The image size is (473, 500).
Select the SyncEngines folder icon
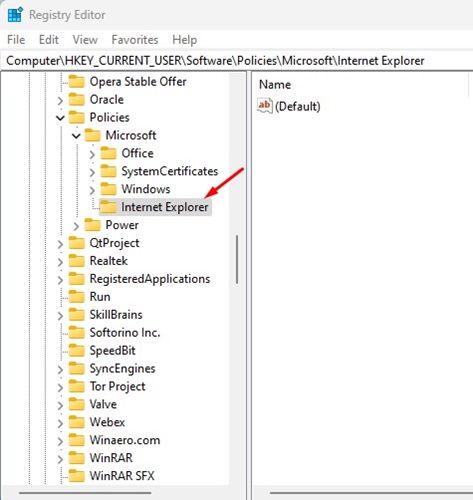click(x=77, y=369)
